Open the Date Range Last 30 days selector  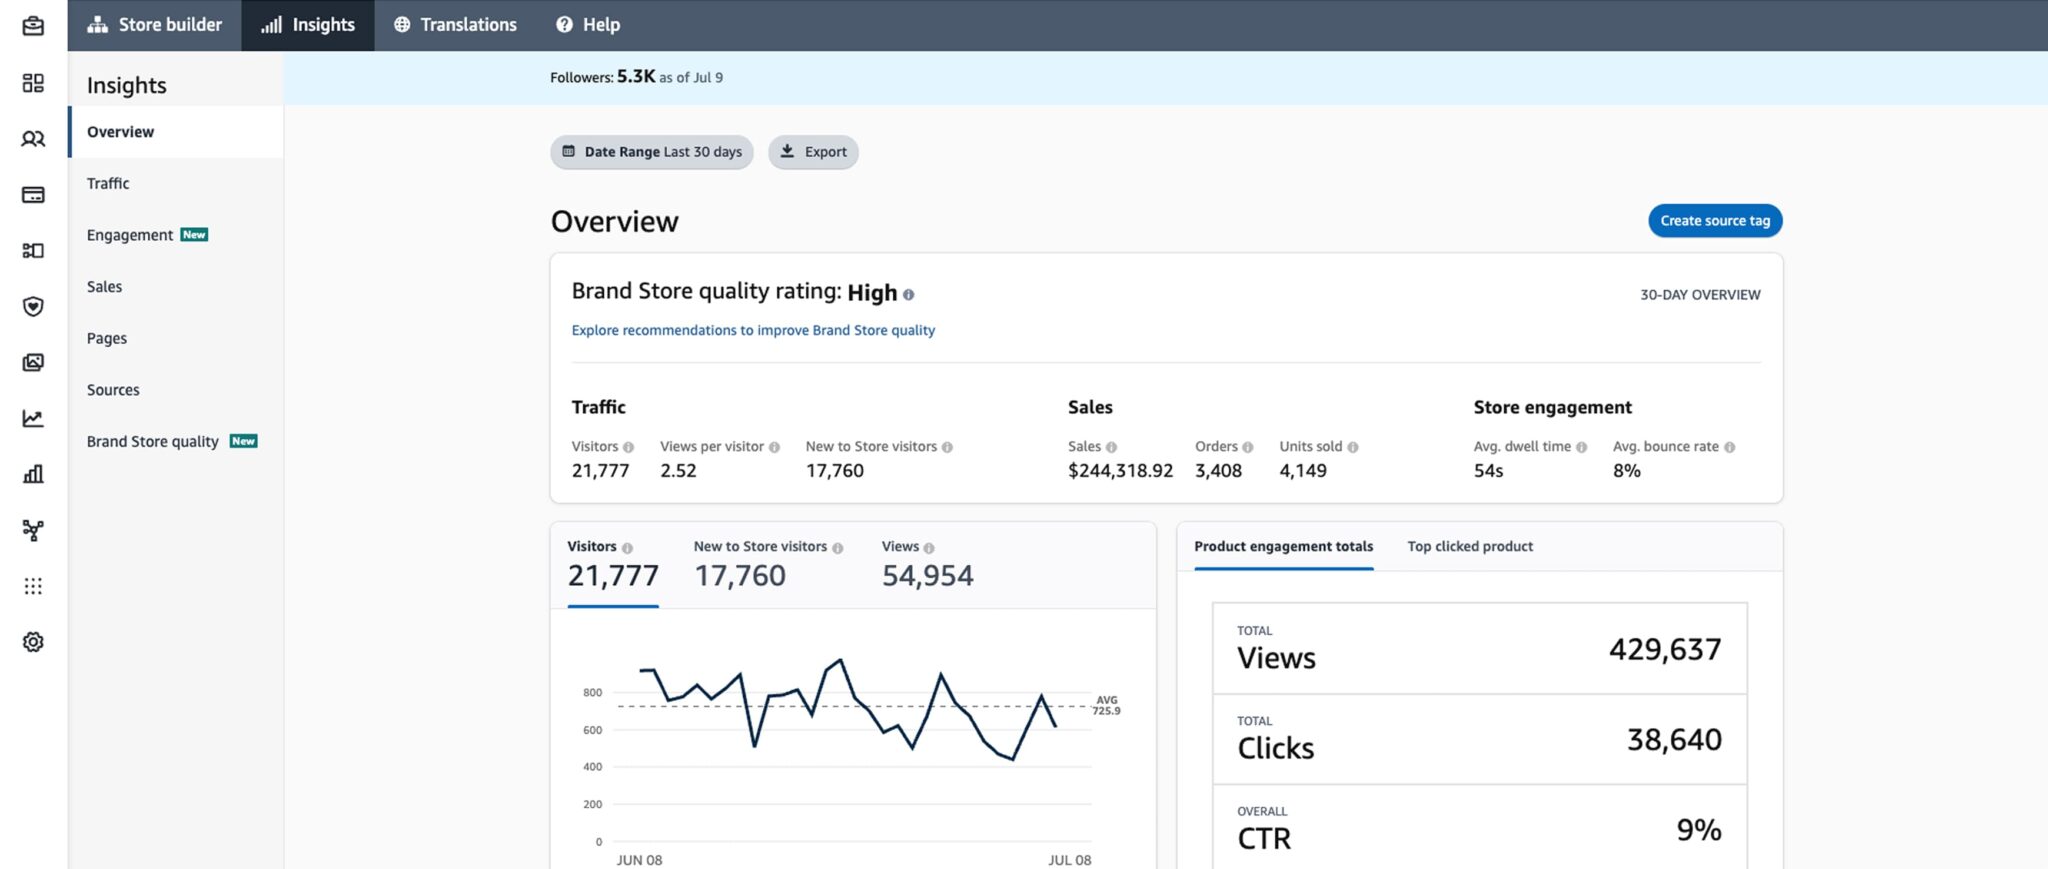click(651, 152)
